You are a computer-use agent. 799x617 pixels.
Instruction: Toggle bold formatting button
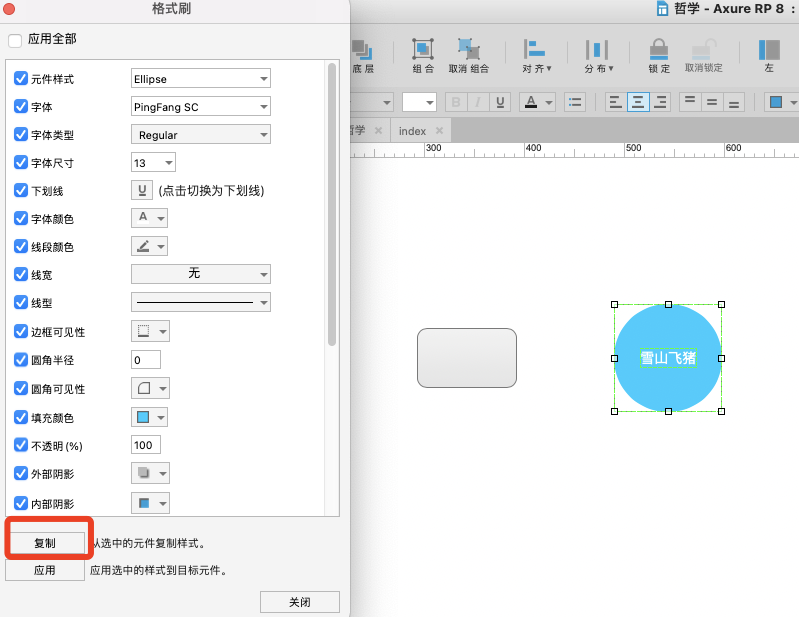coord(456,102)
